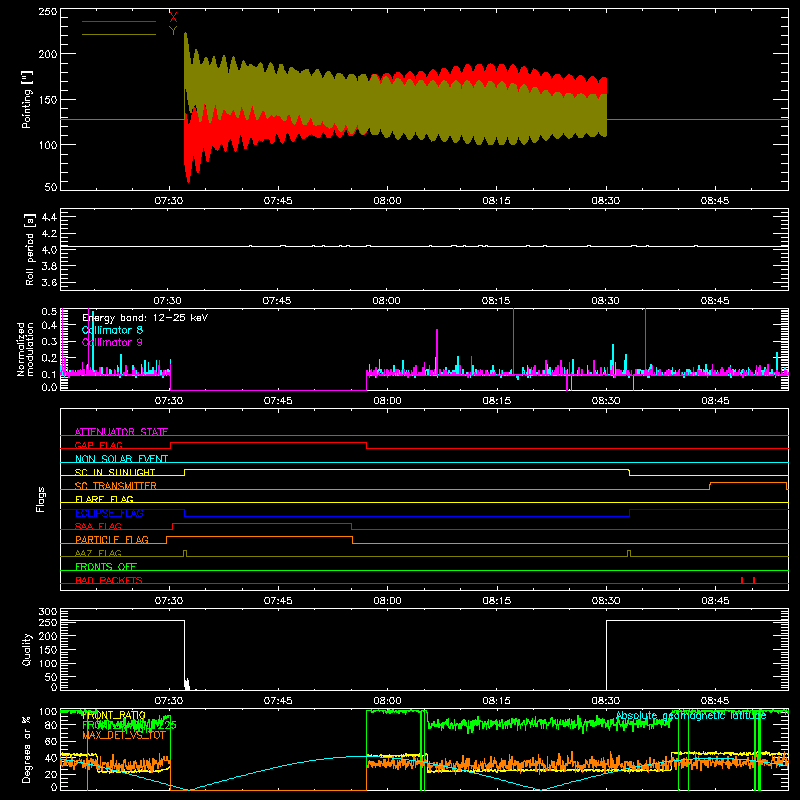800x800 pixels.
Task: Click the 3.6 tick on Roll period axis
Action: [49, 282]
